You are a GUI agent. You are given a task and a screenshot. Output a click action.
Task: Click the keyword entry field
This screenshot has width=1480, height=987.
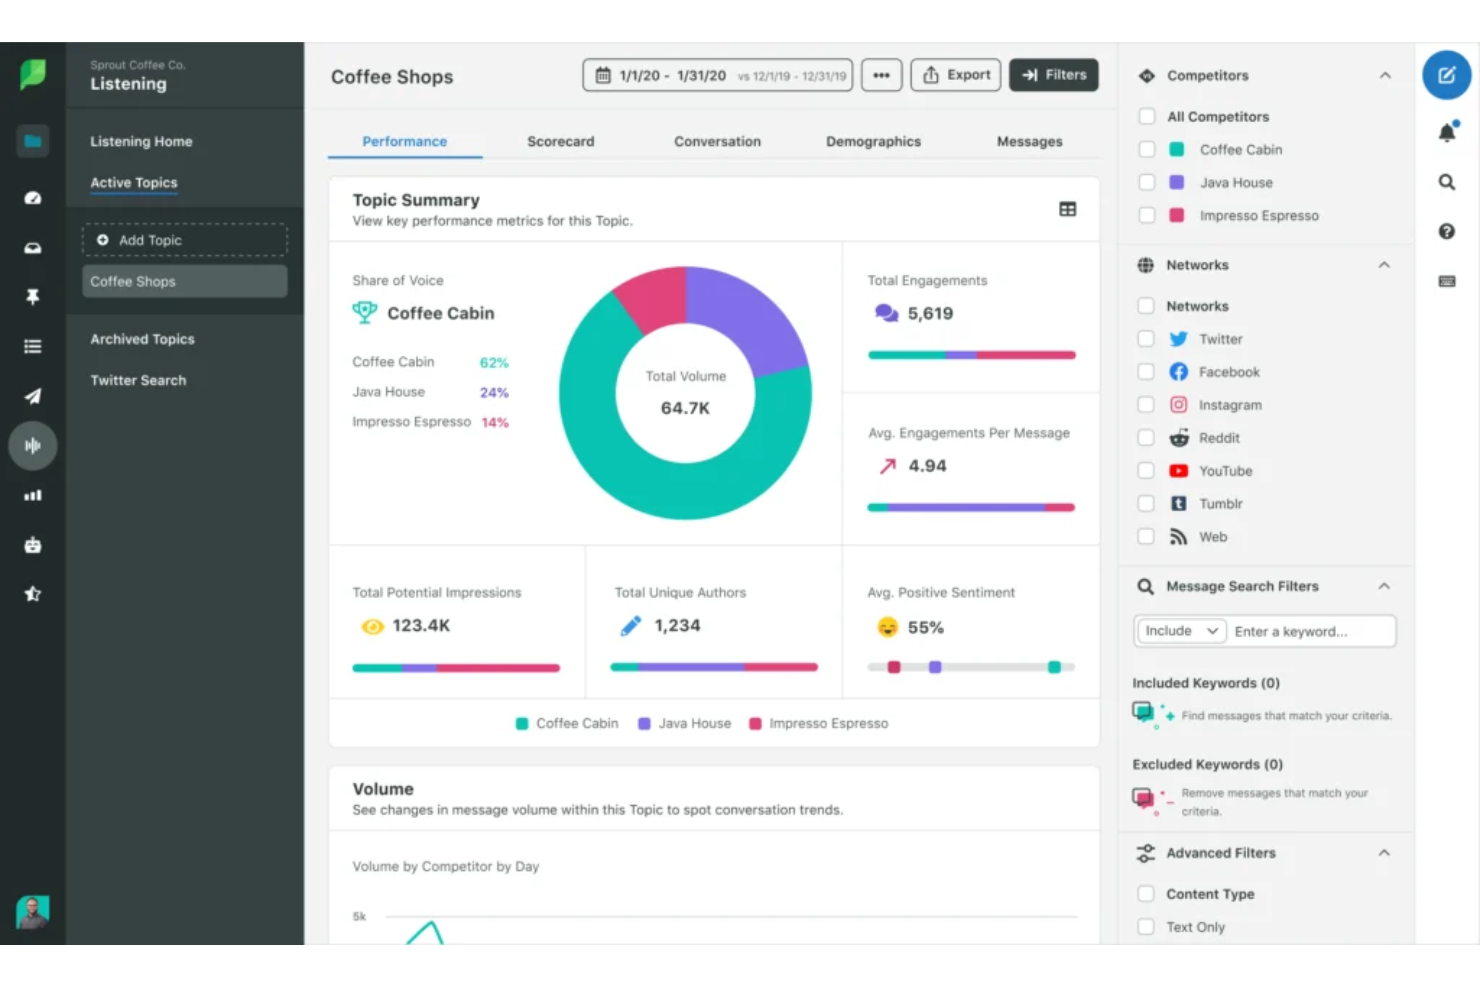click(1312, 630)
